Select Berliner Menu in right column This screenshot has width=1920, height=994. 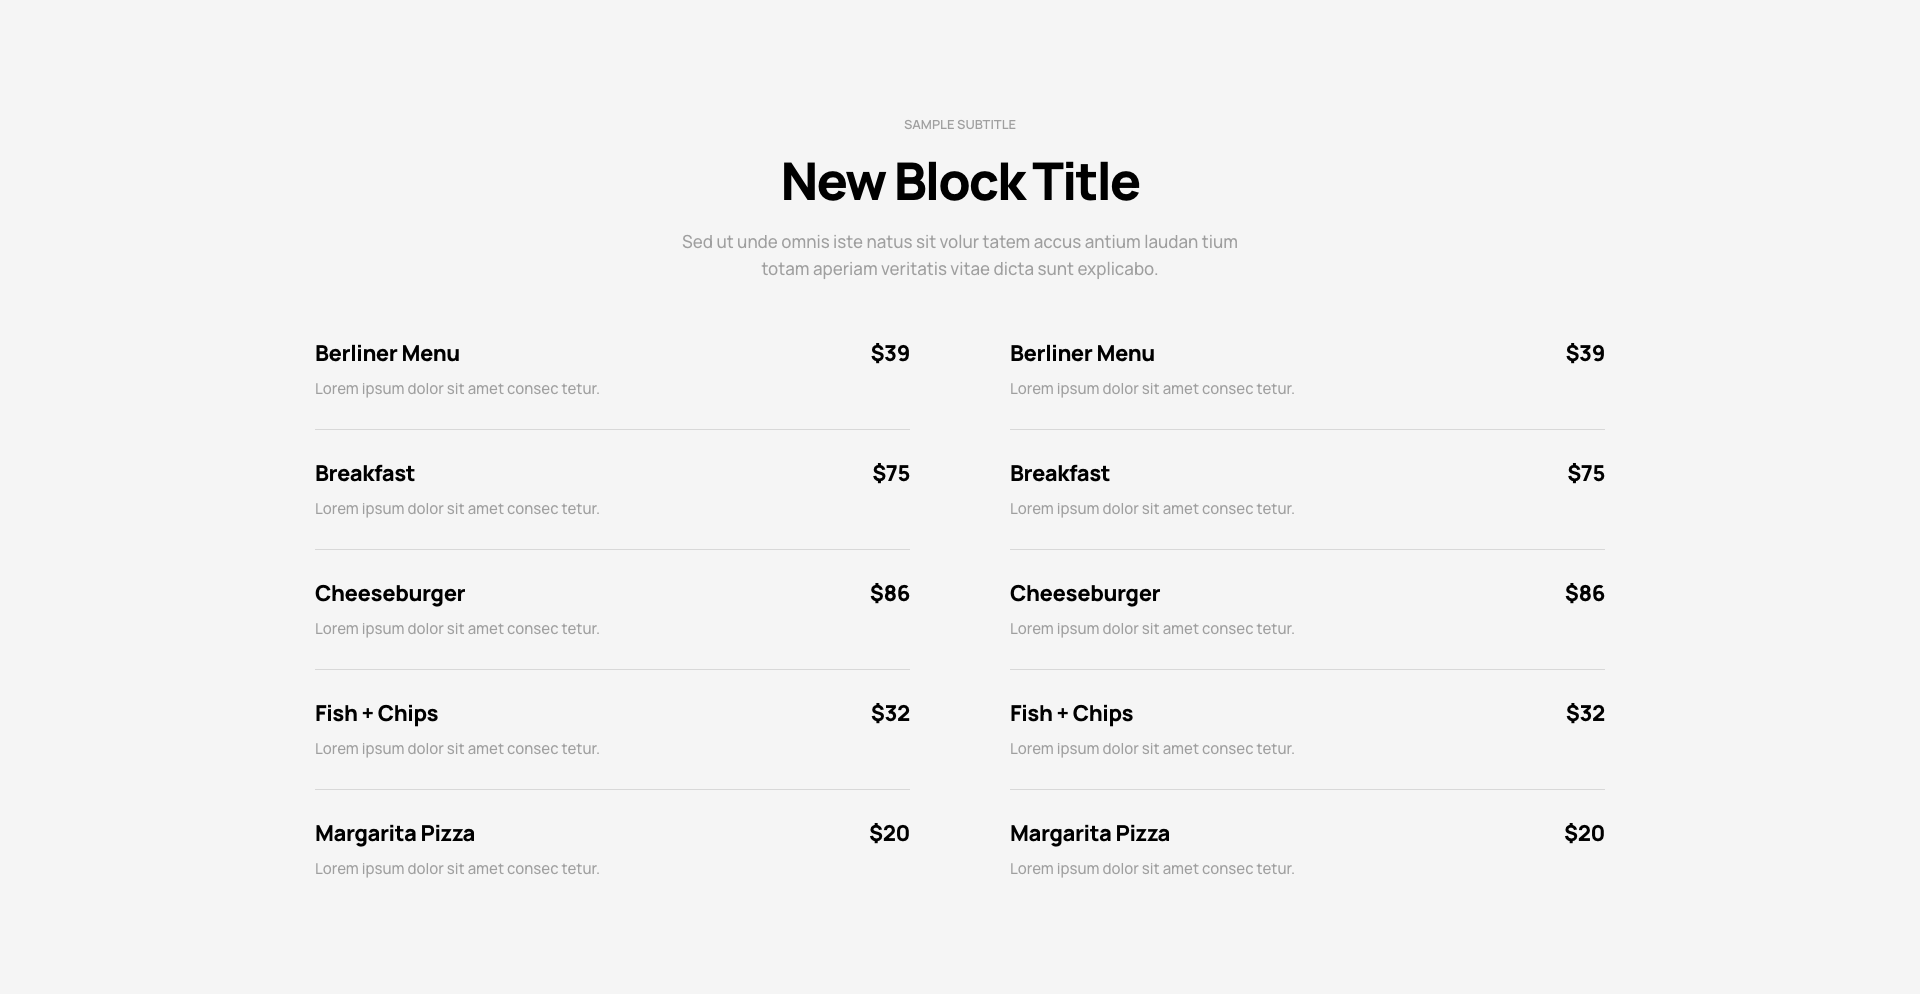[x=1082, y=353]
